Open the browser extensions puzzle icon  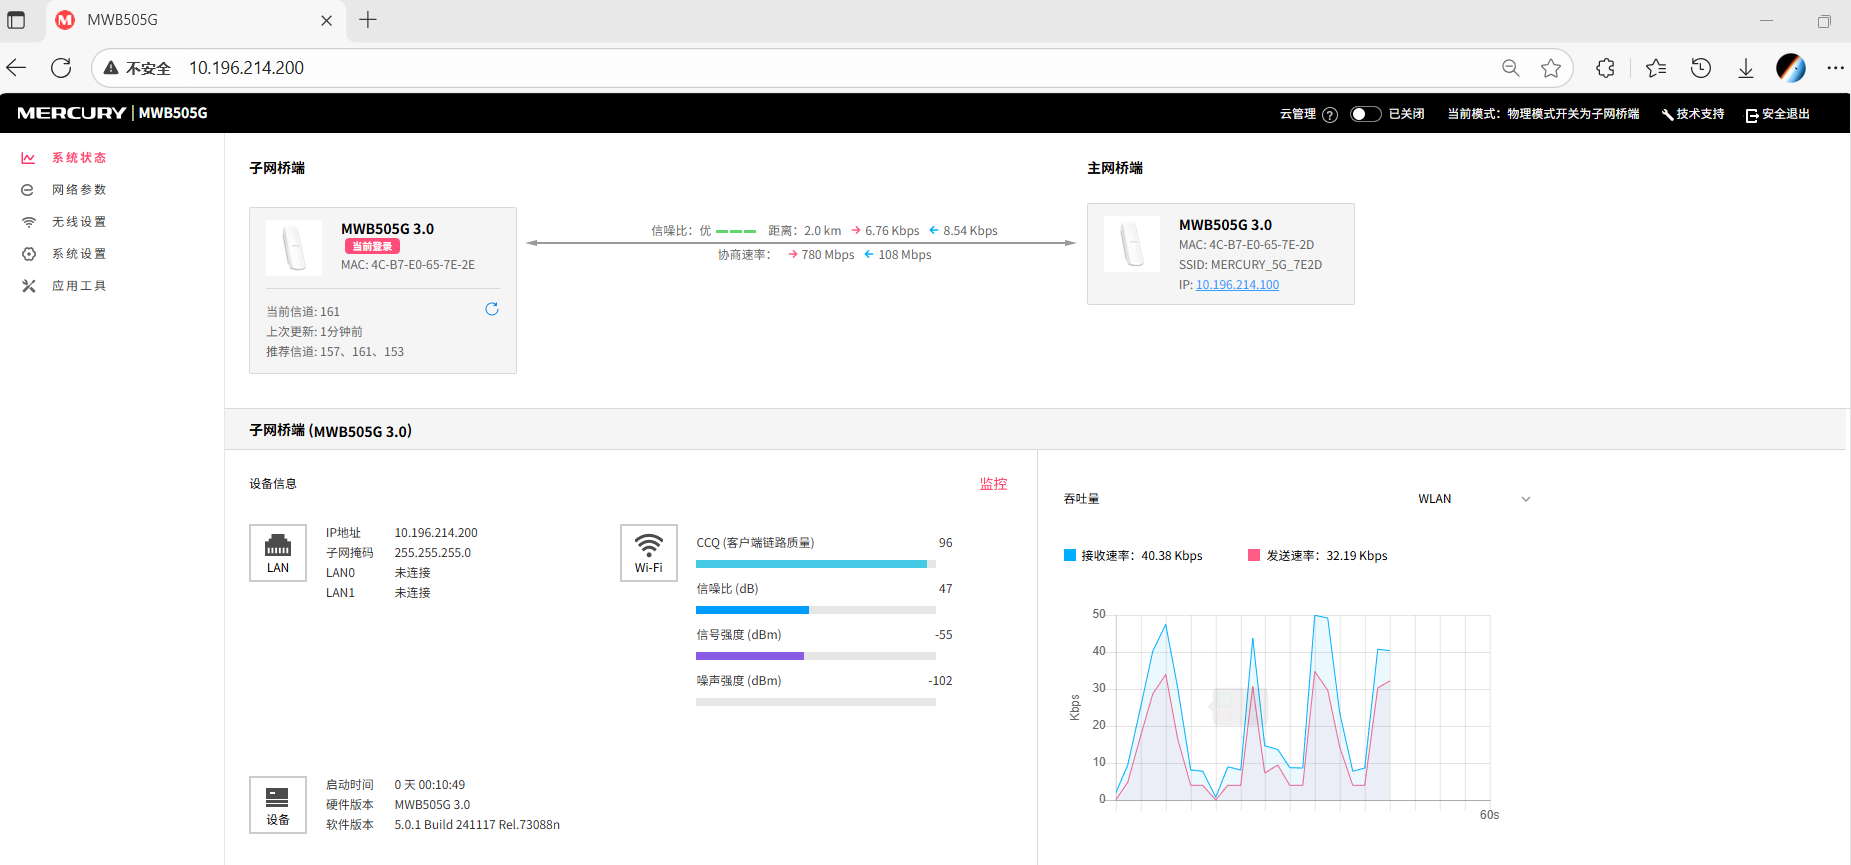[1606, 68]
